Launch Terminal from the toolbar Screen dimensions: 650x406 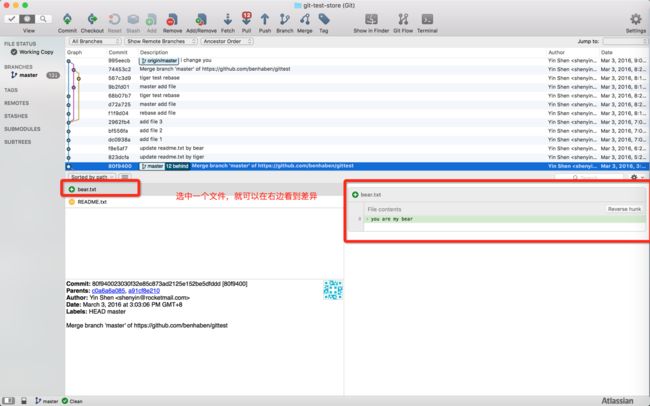pos(427,19)
